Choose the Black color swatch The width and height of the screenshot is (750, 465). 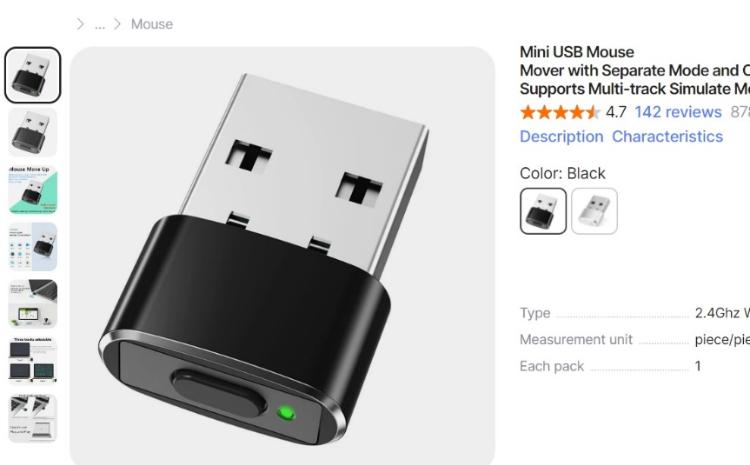pyautogui.click(x=543, y=211)
